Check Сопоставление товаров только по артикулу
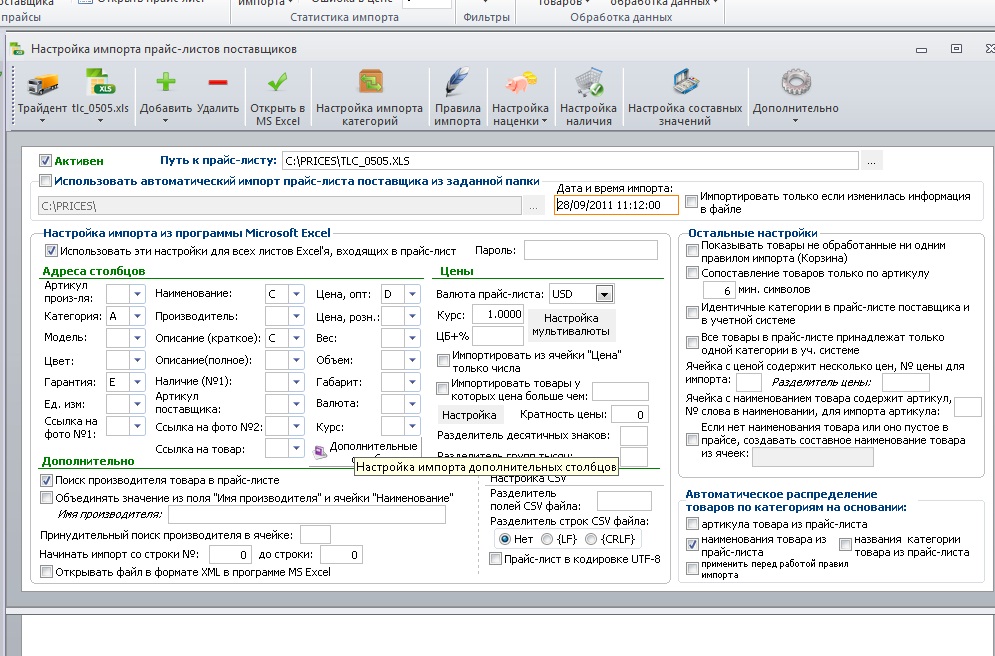995x656 pixels. 692,273
